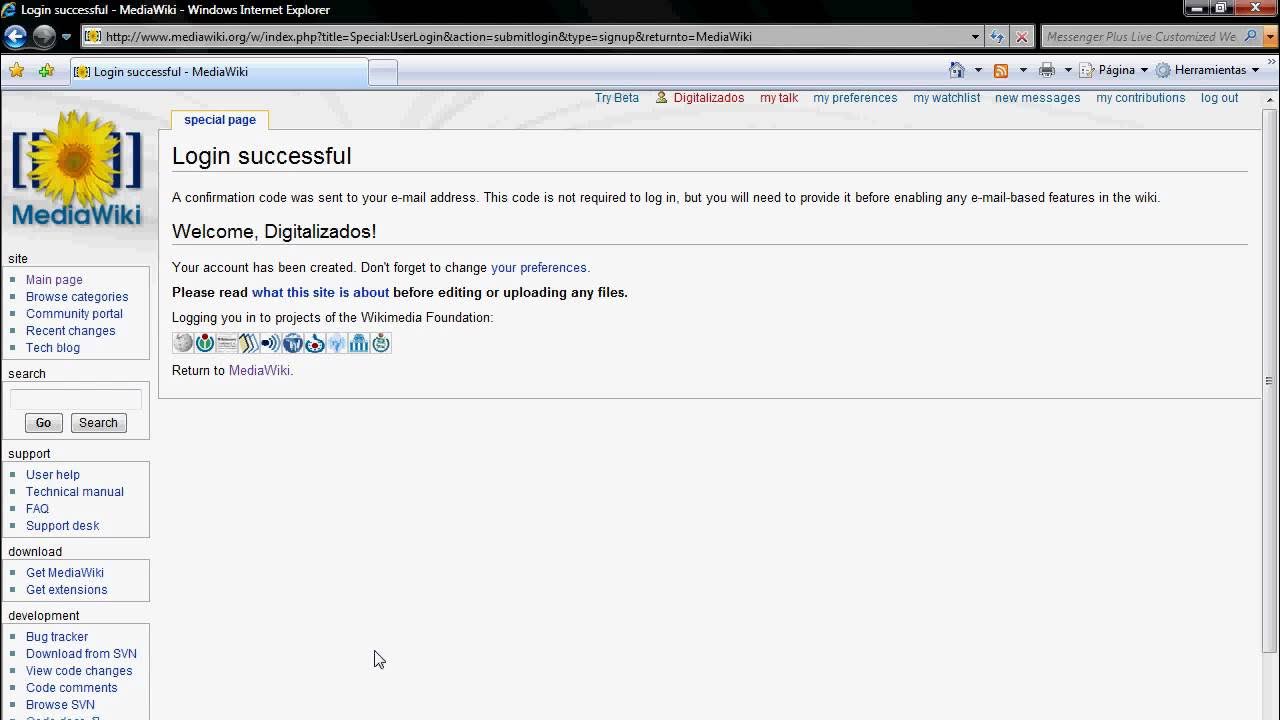Click the Meta-Wiki green globe icon

[381, 343]
